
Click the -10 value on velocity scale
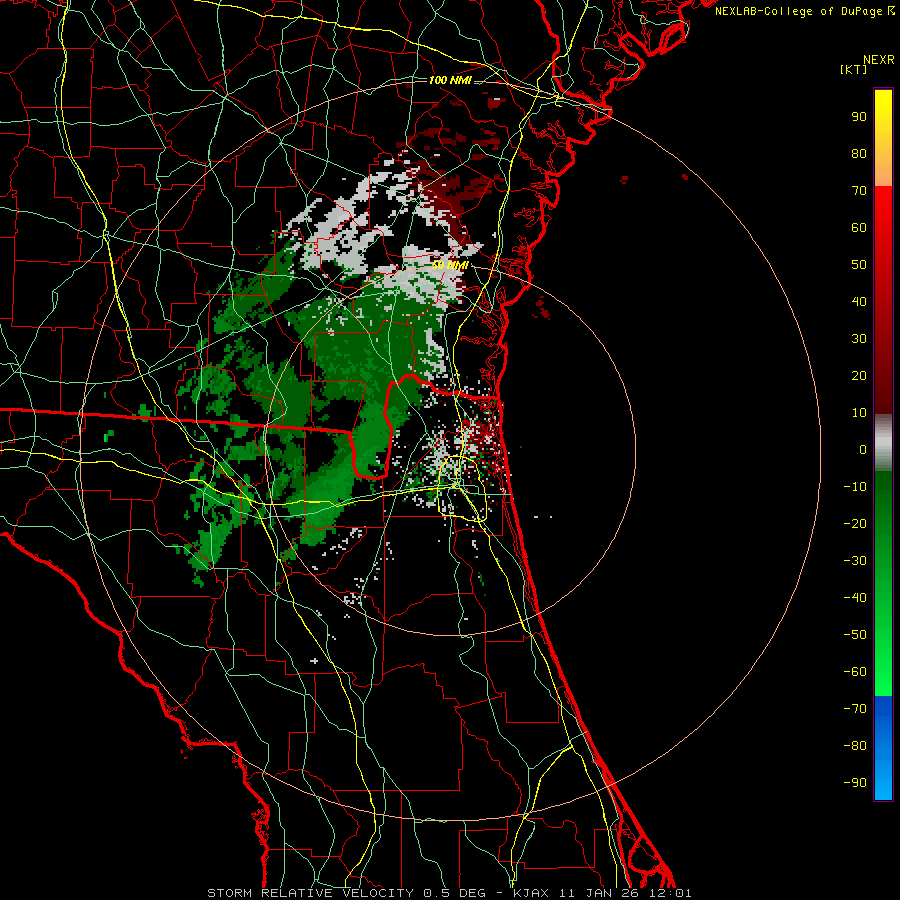coord(855,487)
